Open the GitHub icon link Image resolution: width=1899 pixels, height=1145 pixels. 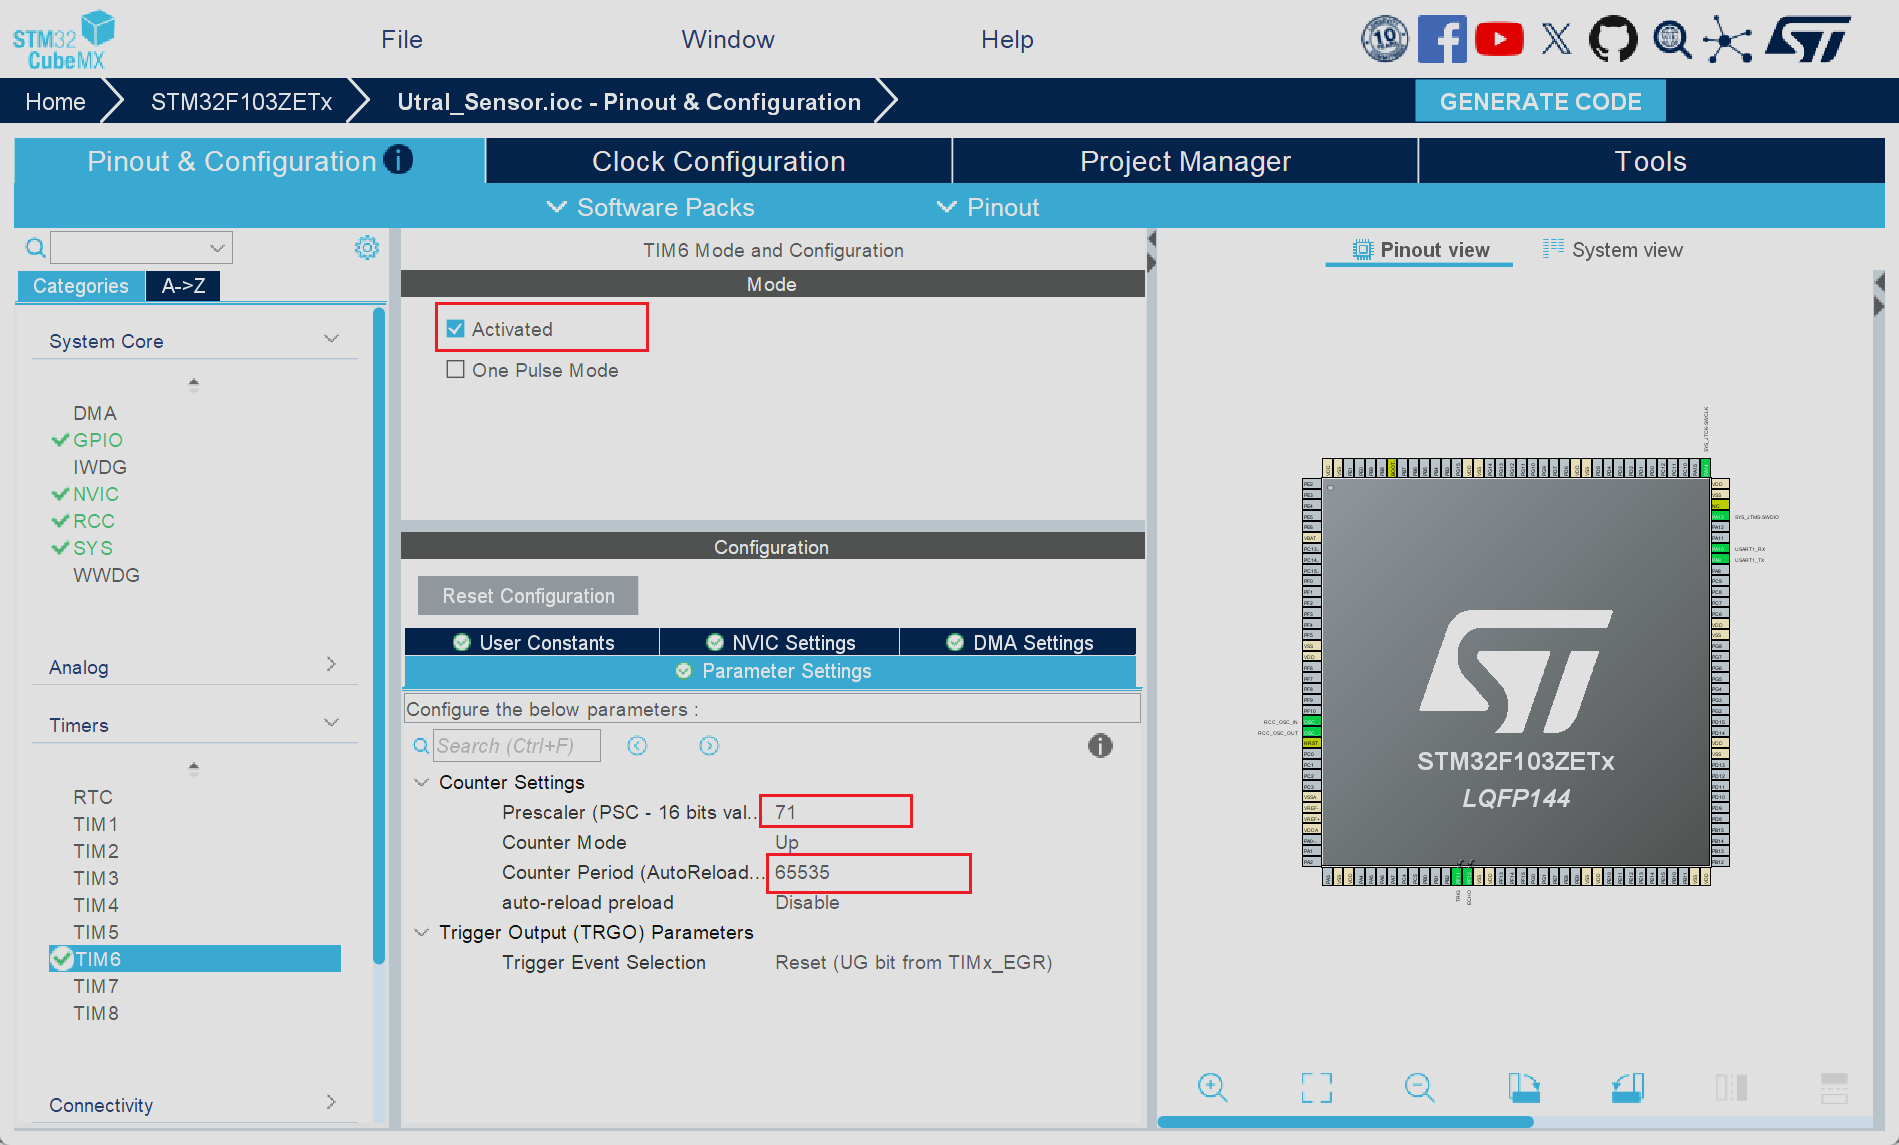click(x=1613, y=40)
